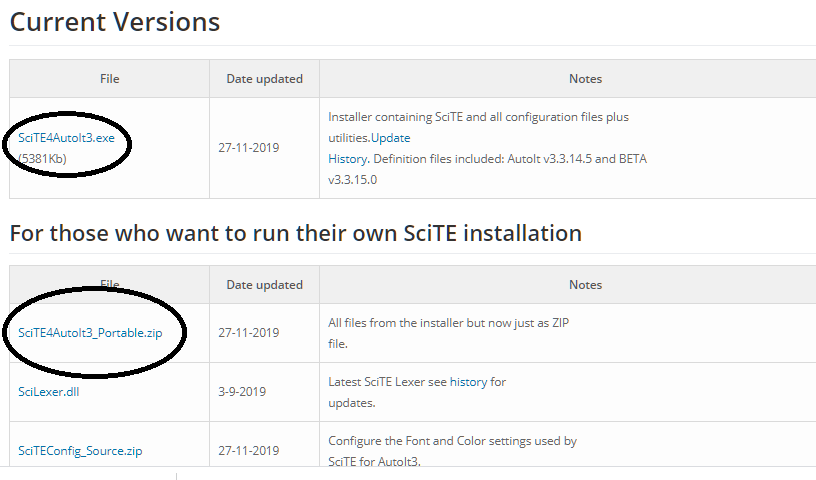
Task: Click the 3-9-2019 date cell
Action: coord(241,392)
